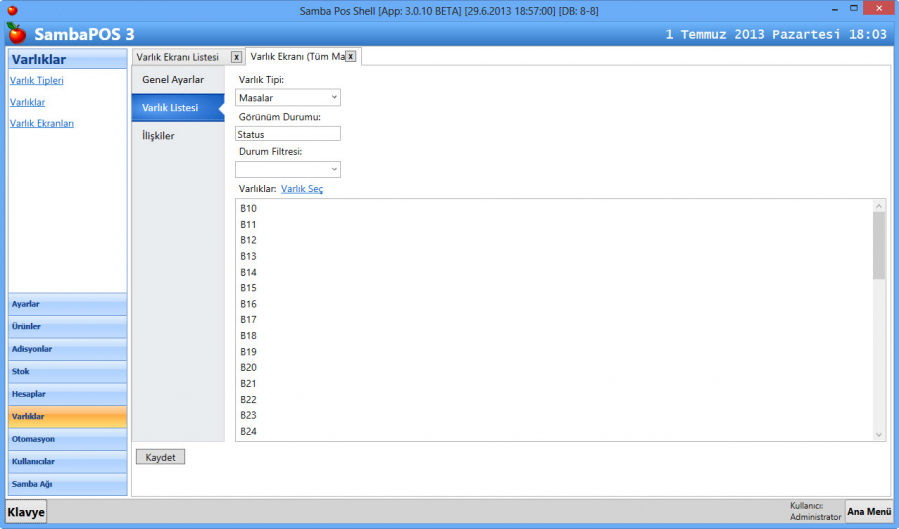The width and height of the screenshot is (899, 529).
Task: Click the Görünüm Durumu input field
Action: point(288,134)
